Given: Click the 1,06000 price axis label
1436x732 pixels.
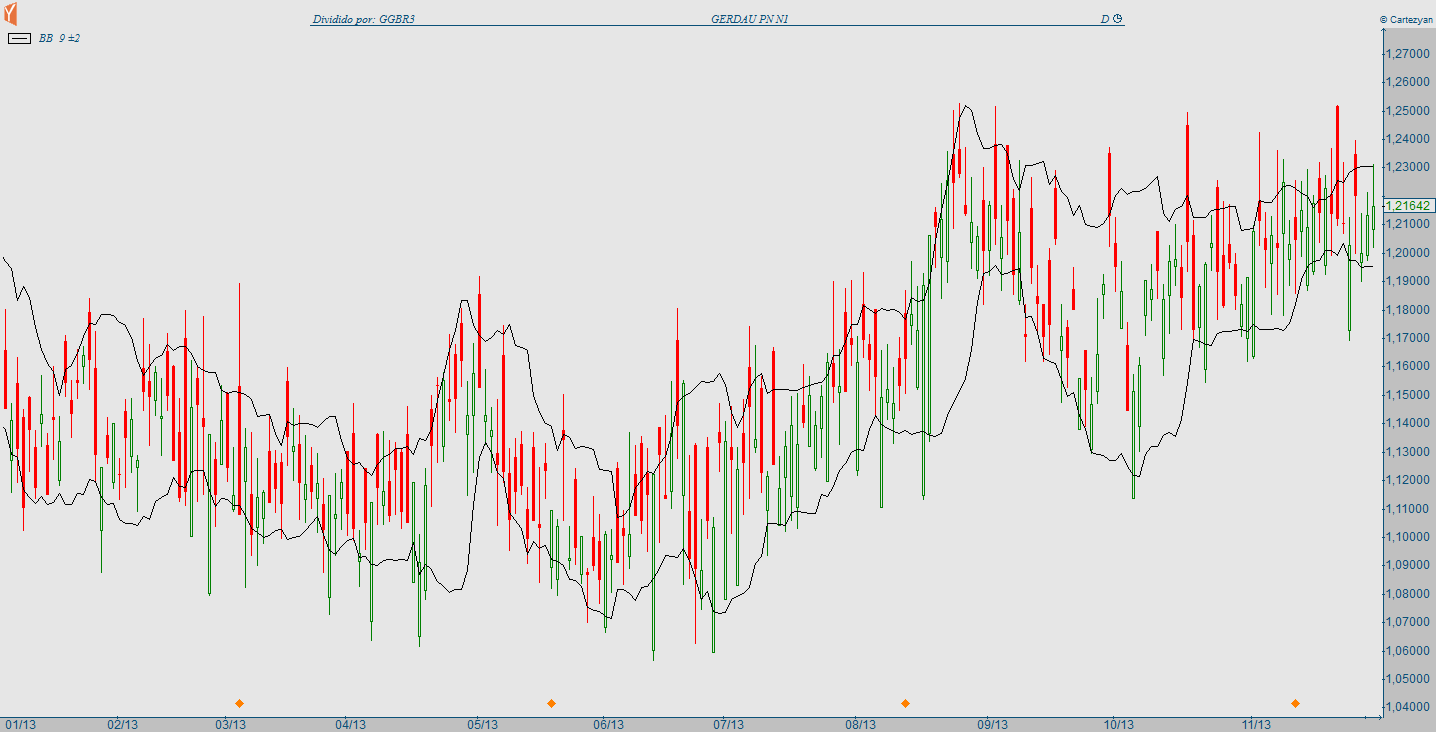Looking at the screenshot, I should coord(1407,651).
